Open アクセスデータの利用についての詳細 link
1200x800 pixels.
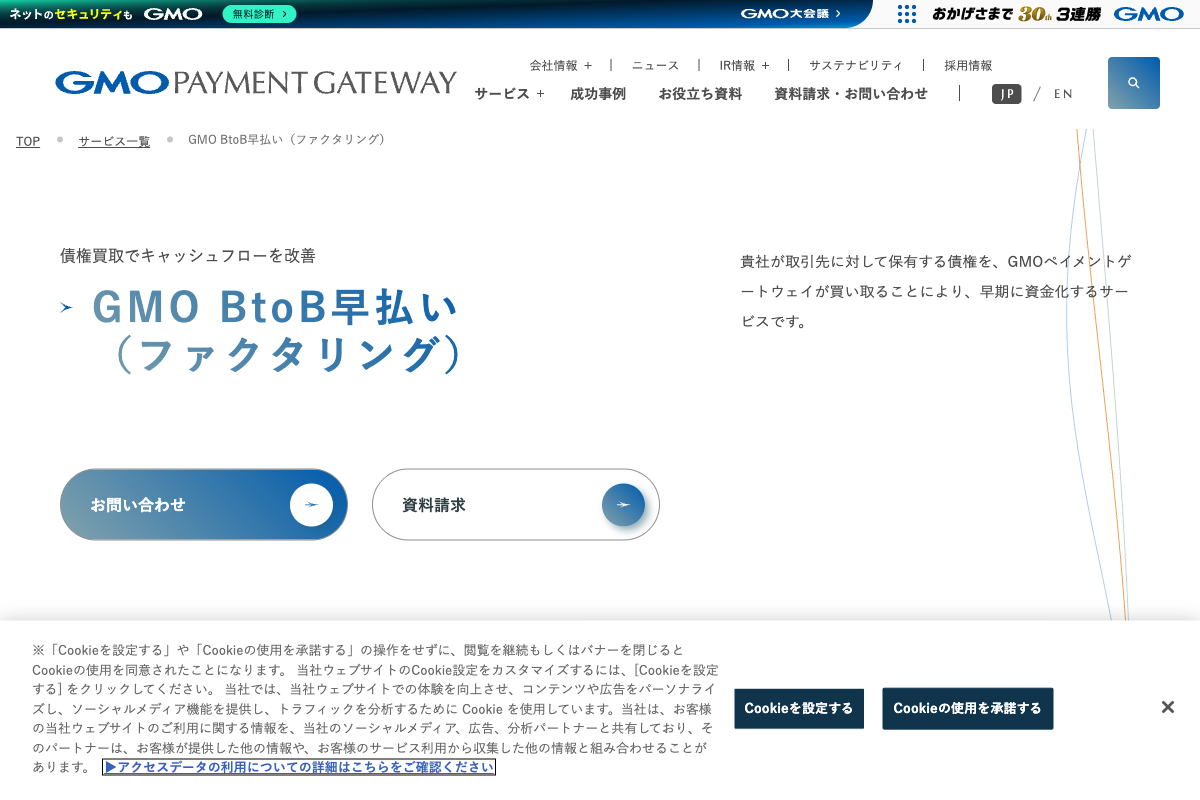[299, 767]
